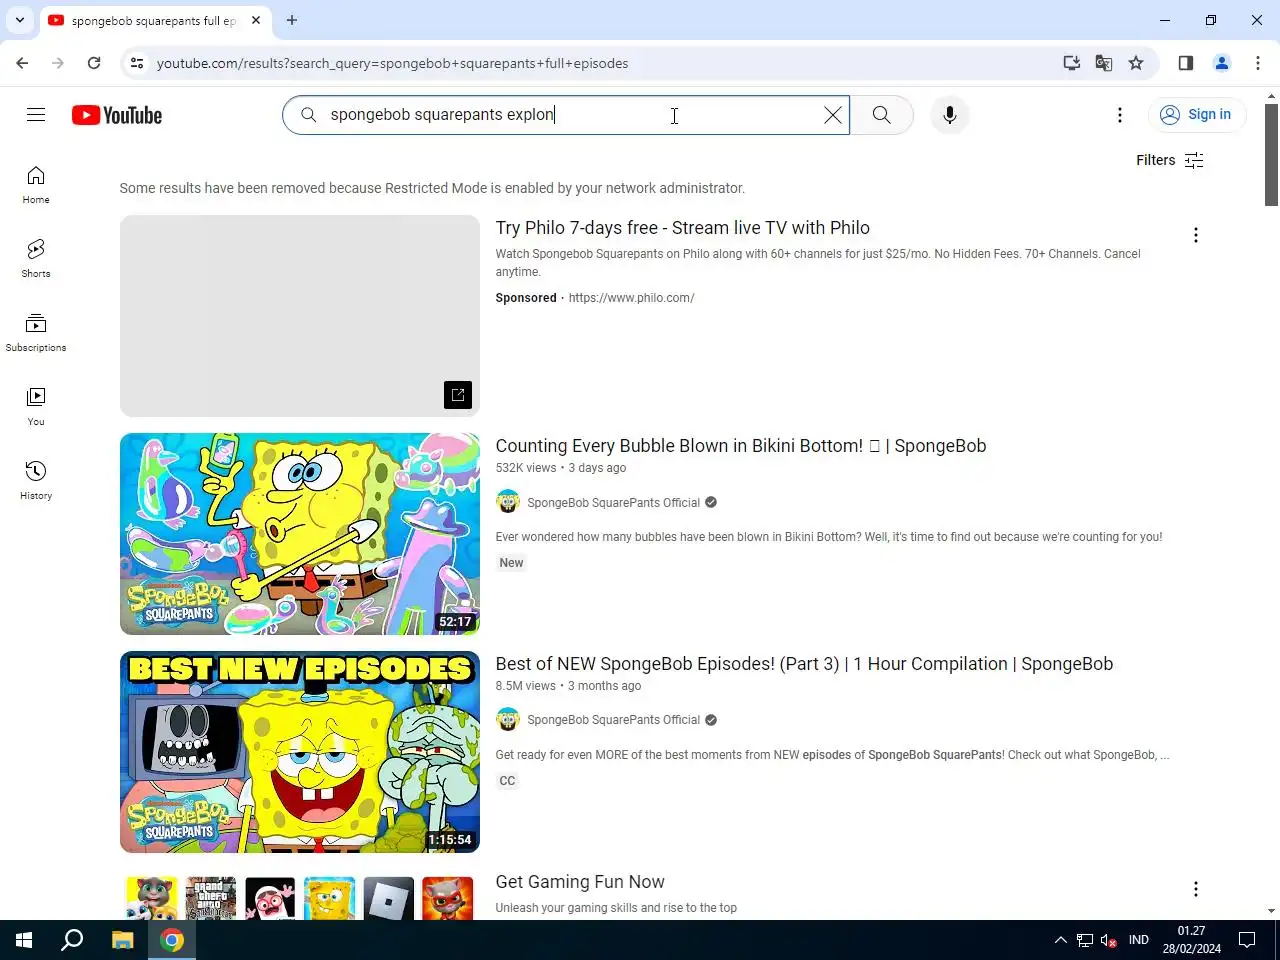Open the Chrome profile icon
Viewport: 1280px width, 960px height.
(x=1221, y=63)
